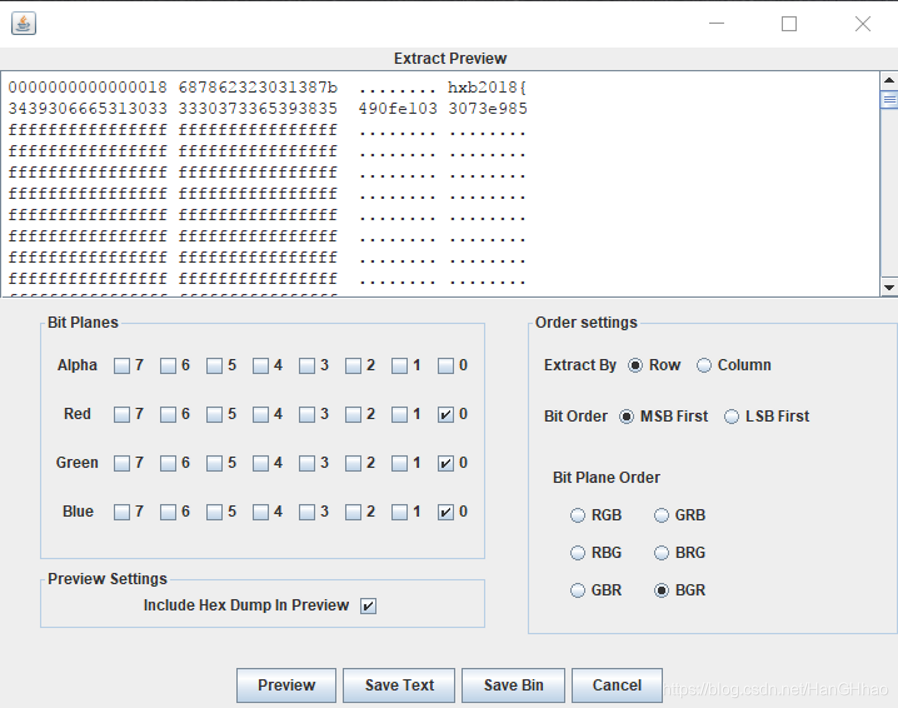898x708 pixels.
Task: Choose GBR bit plane order
Action: coord(578,591)
